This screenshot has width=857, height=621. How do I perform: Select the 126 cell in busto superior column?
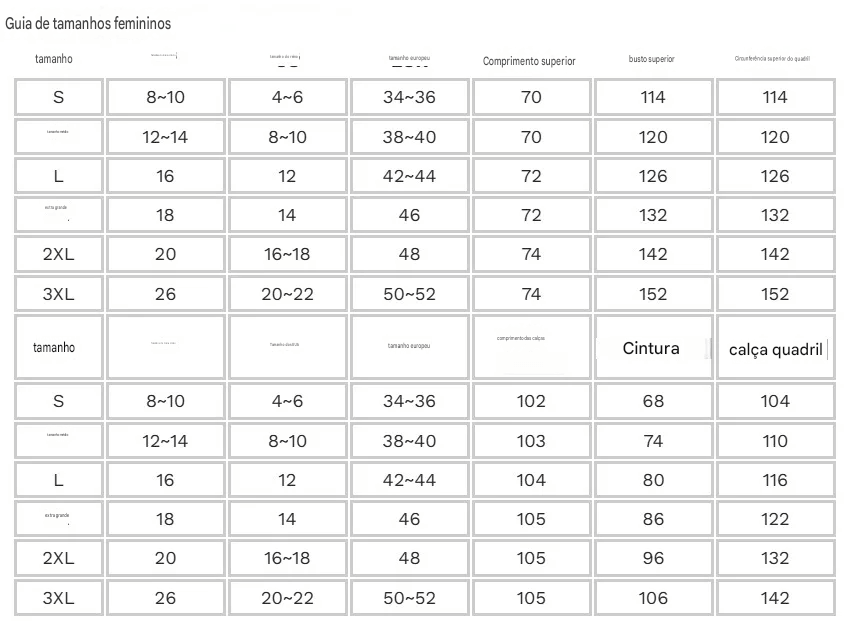pyautogui.click(x=654, y=176)
